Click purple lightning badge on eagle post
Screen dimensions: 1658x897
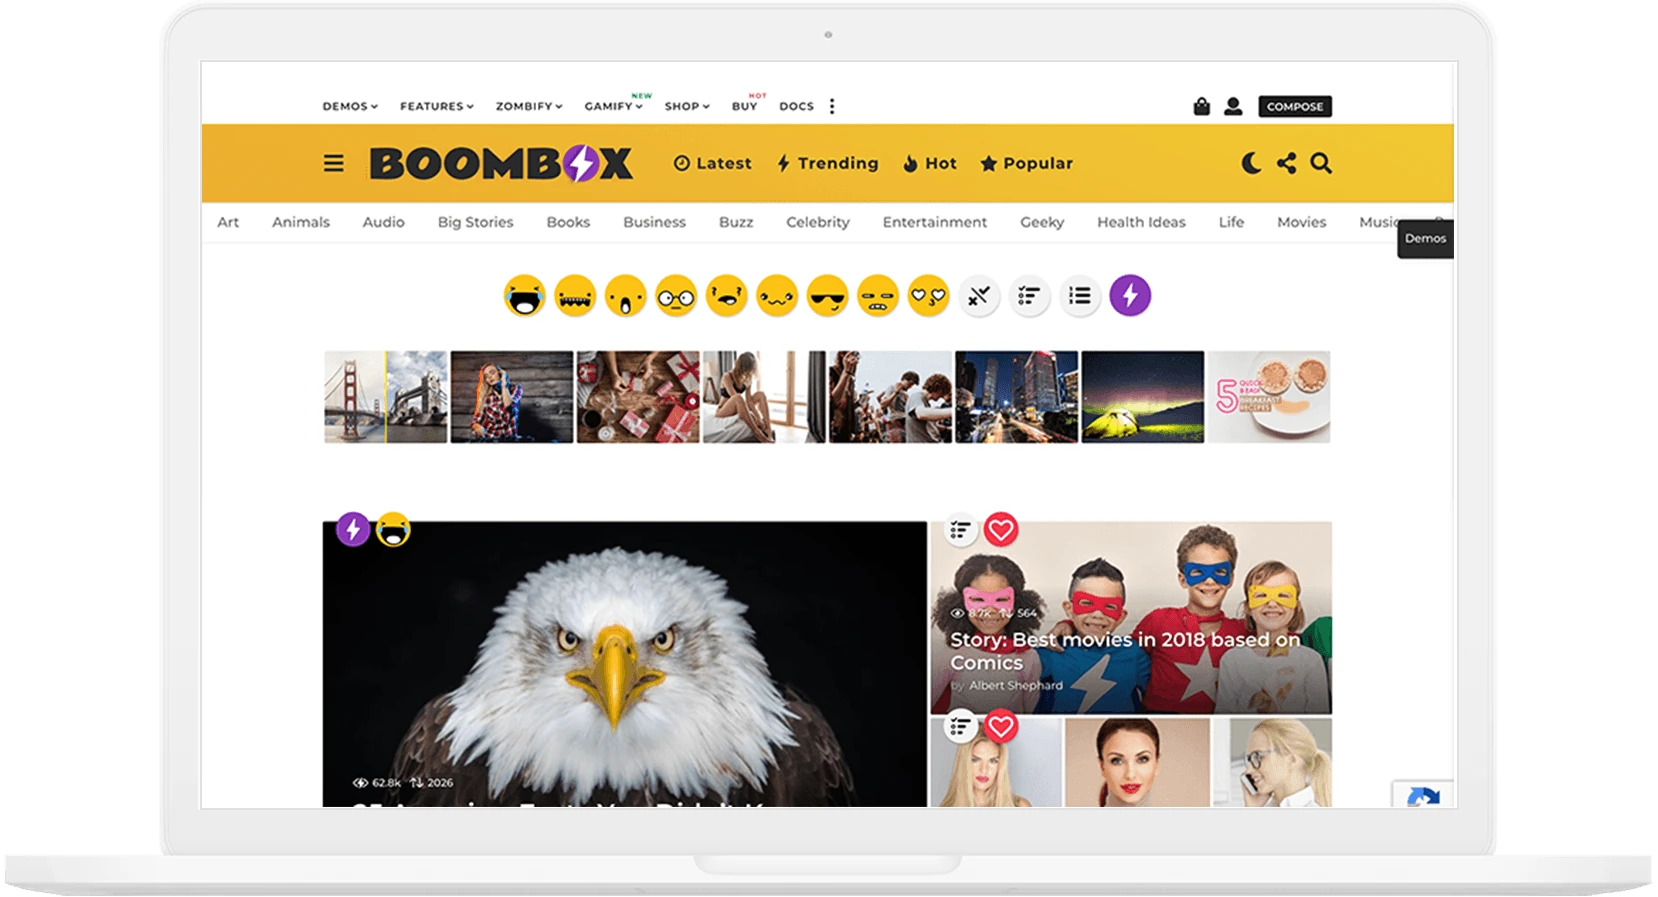353,529
